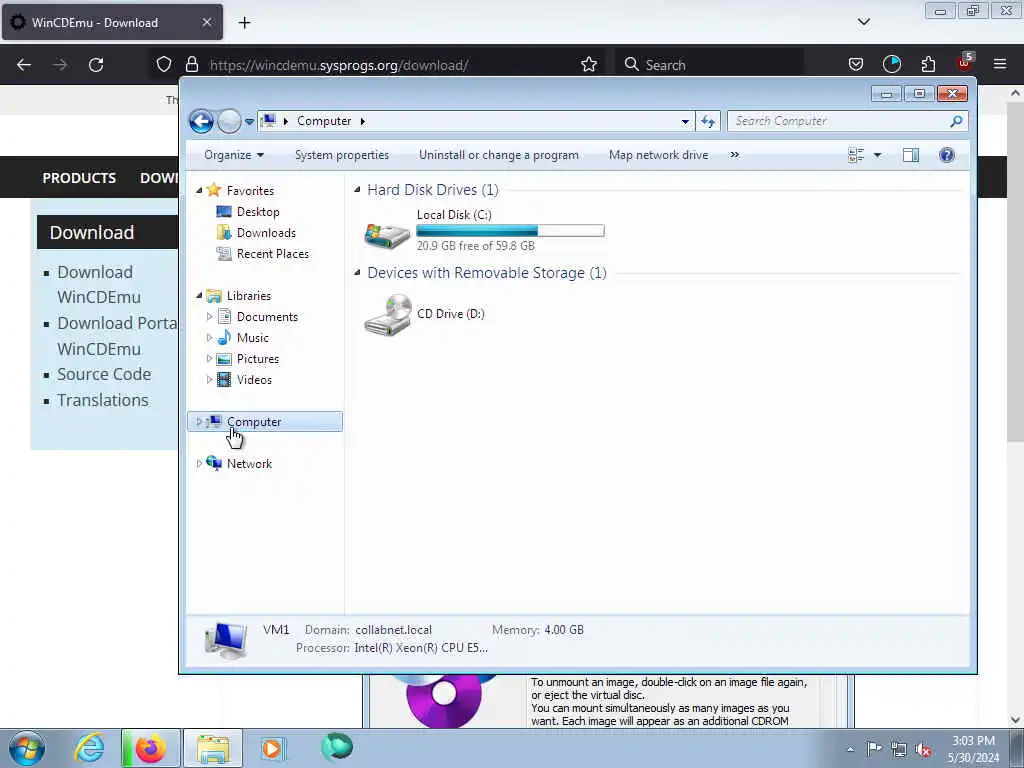Expand the Network tree node arrow

coord(199,464)
